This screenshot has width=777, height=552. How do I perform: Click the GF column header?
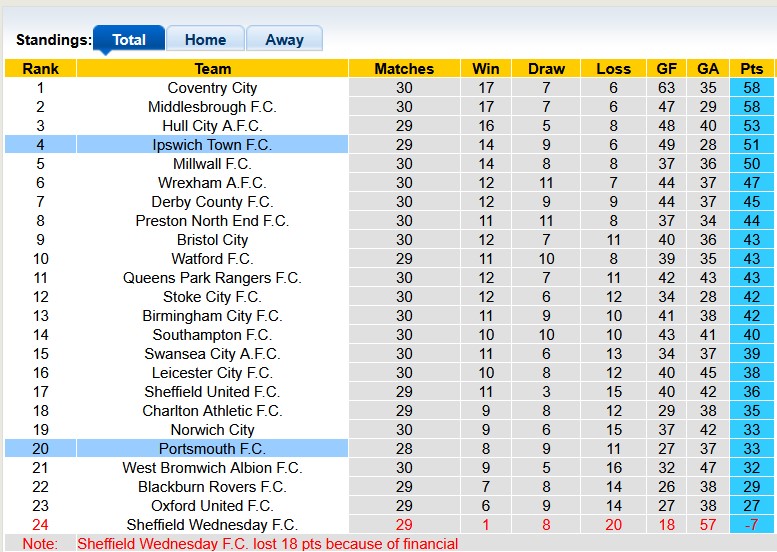pos(666,69)
